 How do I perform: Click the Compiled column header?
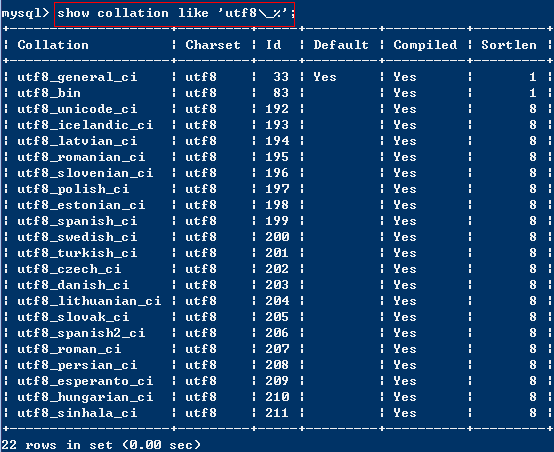click(425, 45)
